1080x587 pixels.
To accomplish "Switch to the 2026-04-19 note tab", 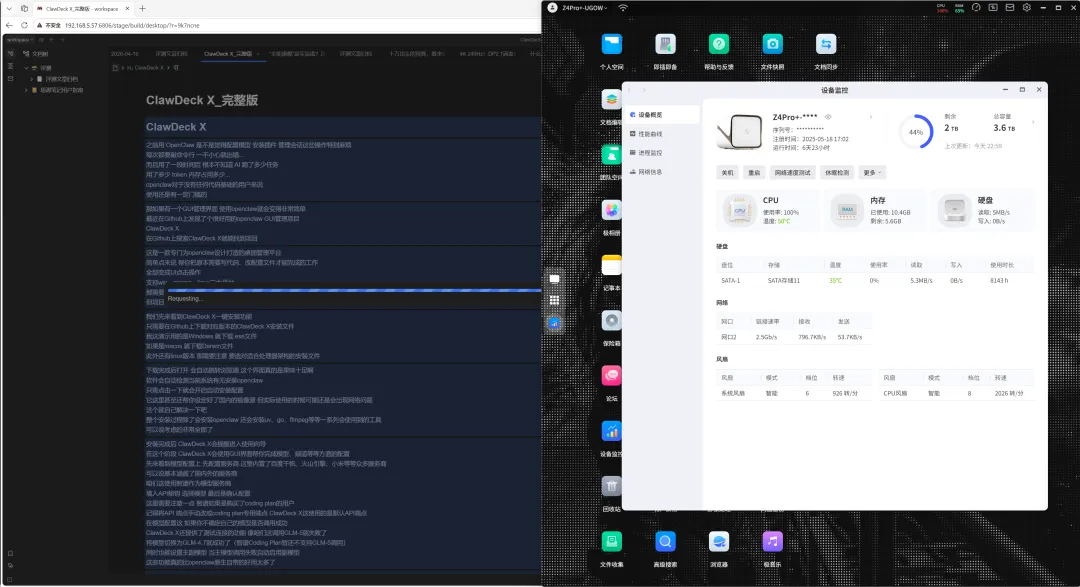I will click(x=125, y=54).
